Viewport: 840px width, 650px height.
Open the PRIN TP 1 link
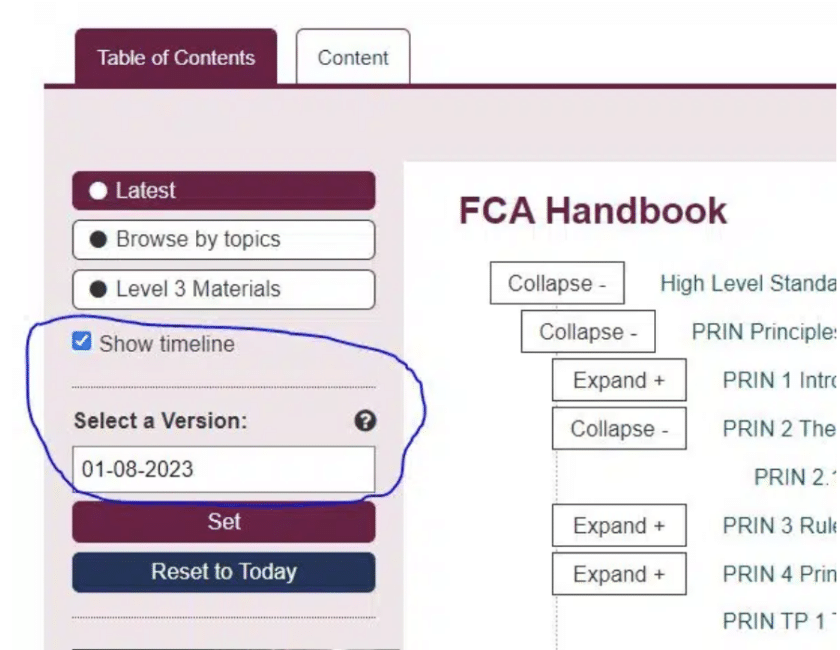778,621
